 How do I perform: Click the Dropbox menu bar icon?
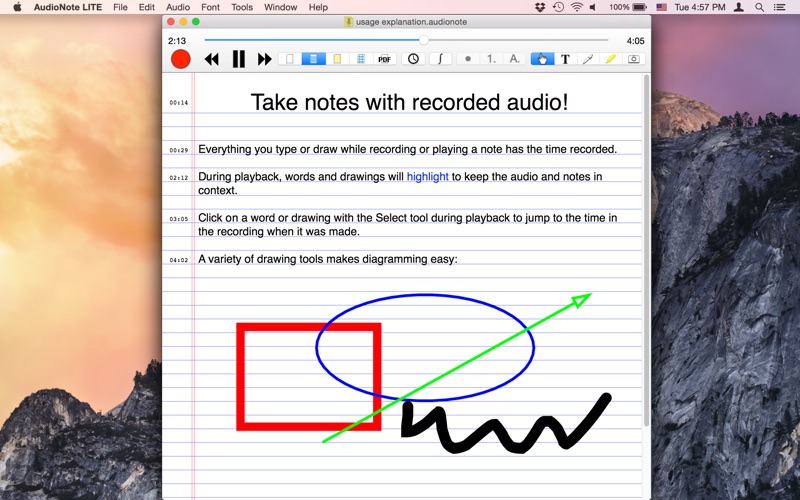[x=540, y=7]
